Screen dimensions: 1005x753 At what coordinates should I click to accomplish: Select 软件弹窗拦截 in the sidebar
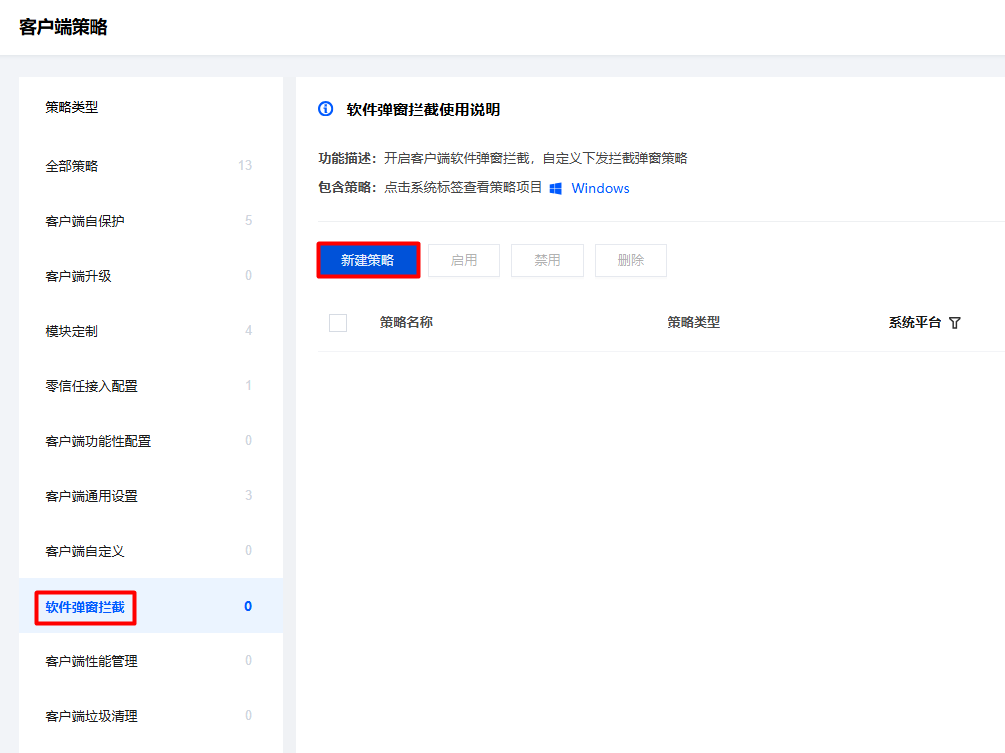(x=151, y=606)
